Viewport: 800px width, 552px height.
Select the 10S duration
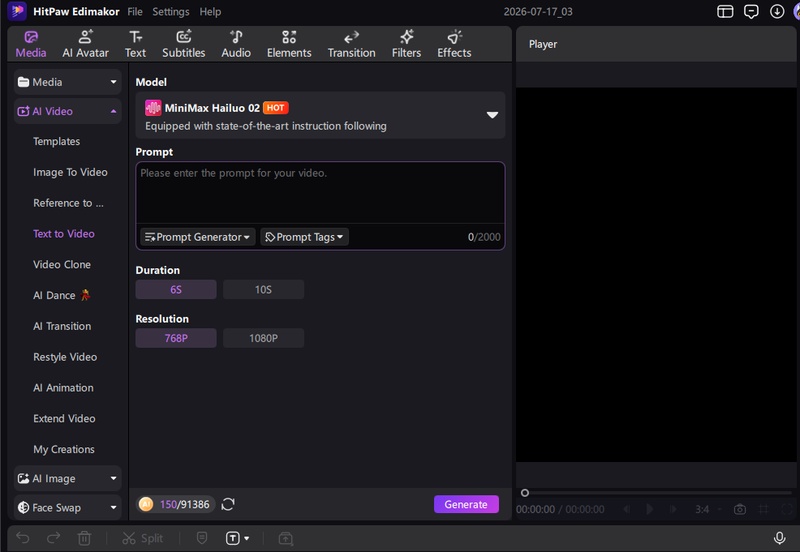click(263, 290)
